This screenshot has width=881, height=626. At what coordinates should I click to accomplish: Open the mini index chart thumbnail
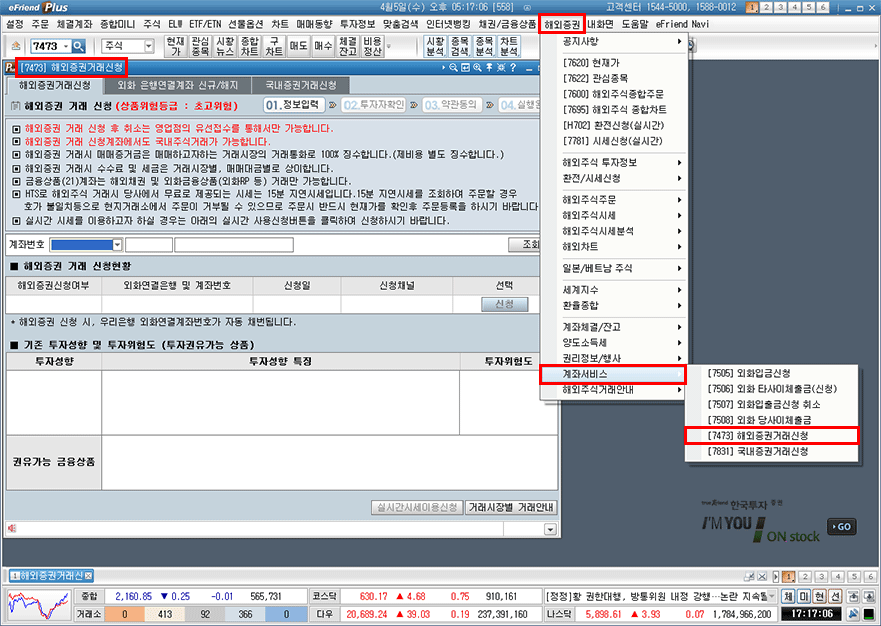(x=39, y=605)
